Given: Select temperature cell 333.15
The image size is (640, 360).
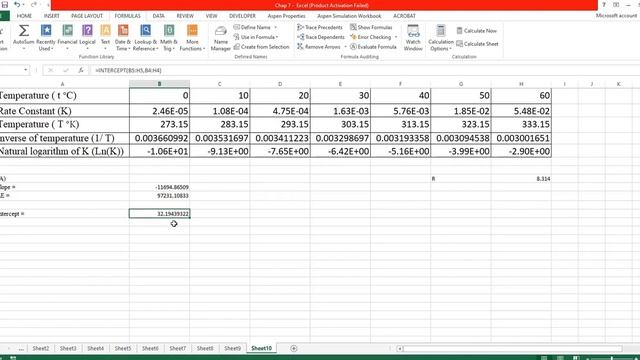Looking at the screenshot, I should coord(521,124).
